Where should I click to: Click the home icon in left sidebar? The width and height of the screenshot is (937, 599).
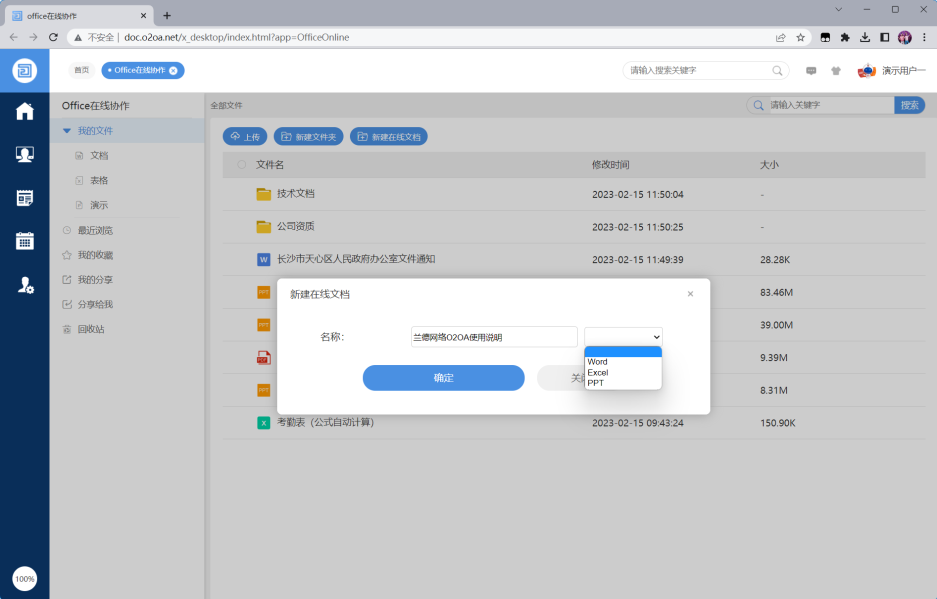pyautogui.click(x=25, y=111)
